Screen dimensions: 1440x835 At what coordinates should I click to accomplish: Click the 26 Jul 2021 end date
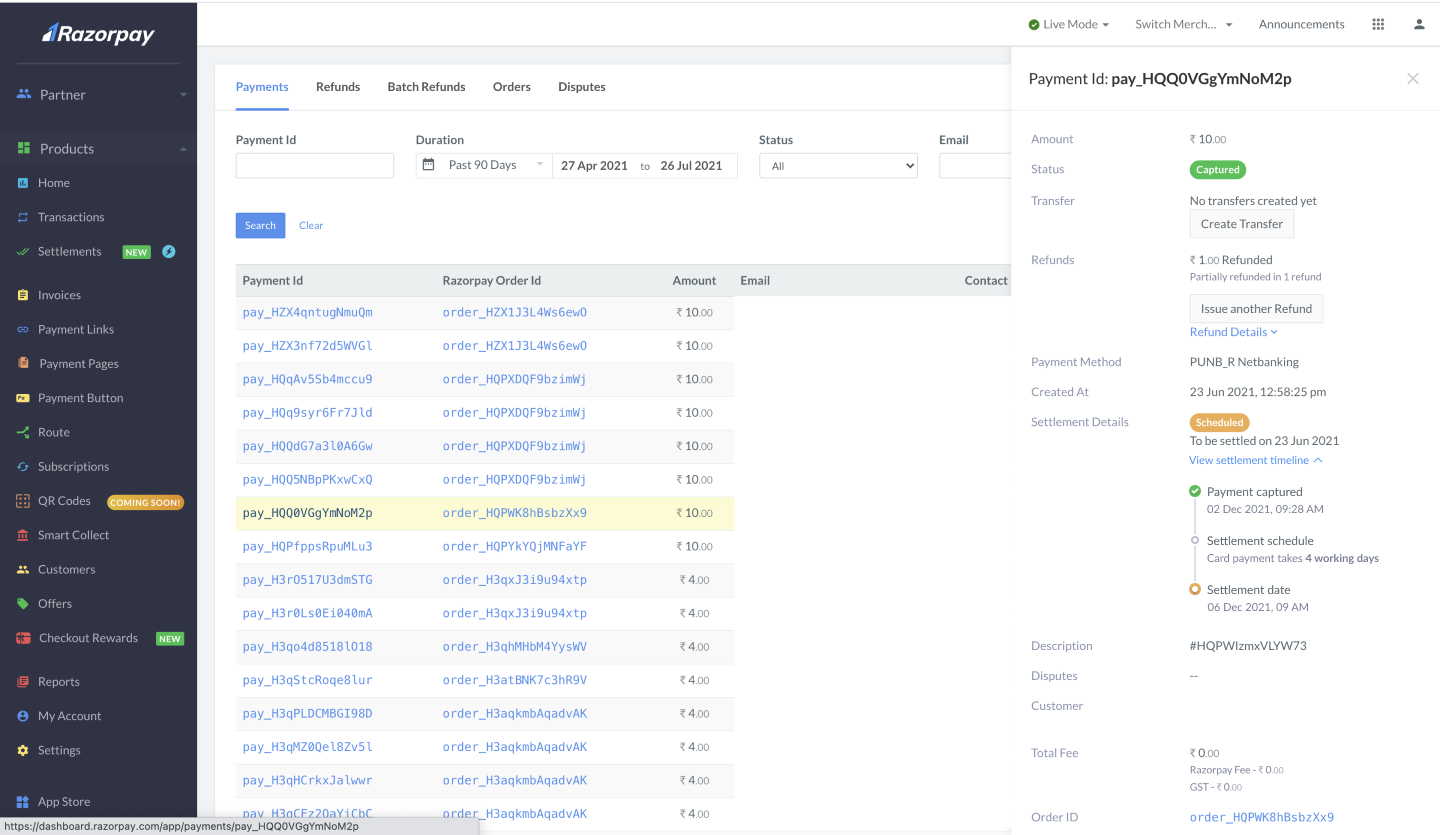691,166
